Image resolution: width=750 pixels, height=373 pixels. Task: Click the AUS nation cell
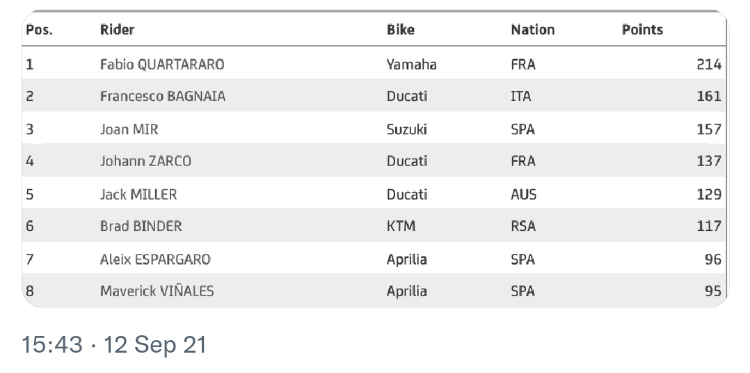(x=524, y=194)
